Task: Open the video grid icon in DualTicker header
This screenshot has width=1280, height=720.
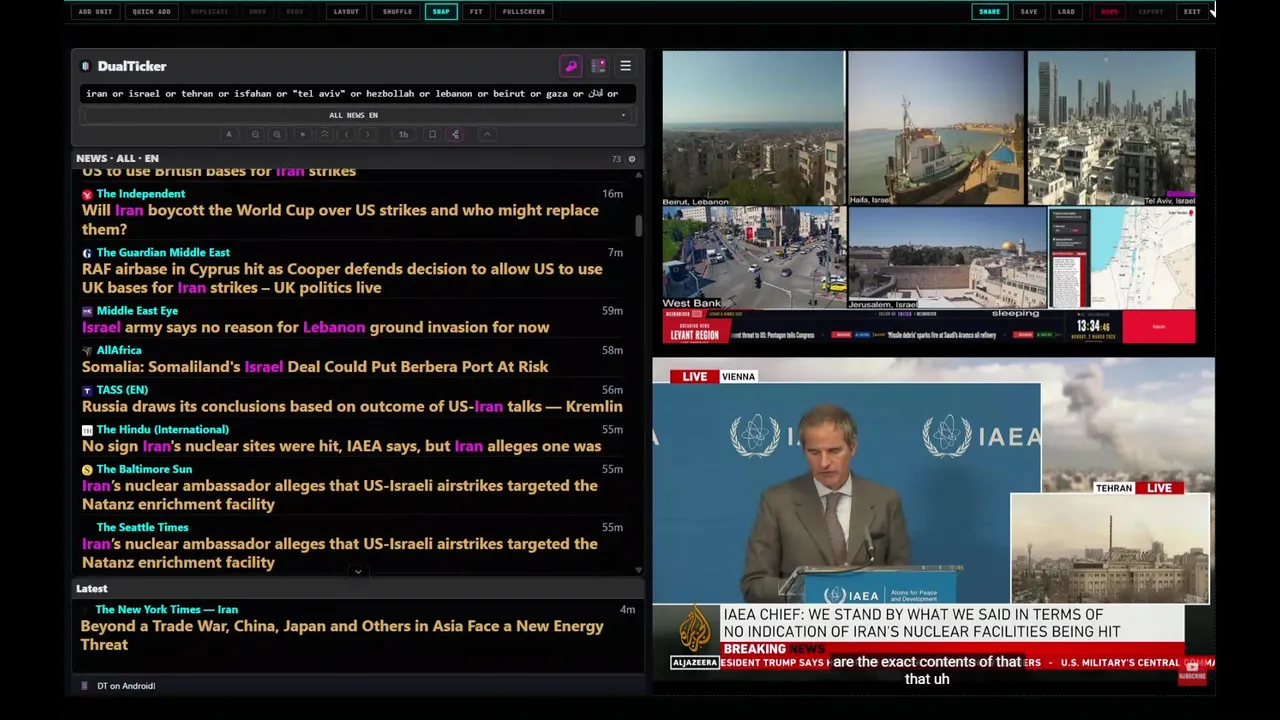Action: pos(598,66)
